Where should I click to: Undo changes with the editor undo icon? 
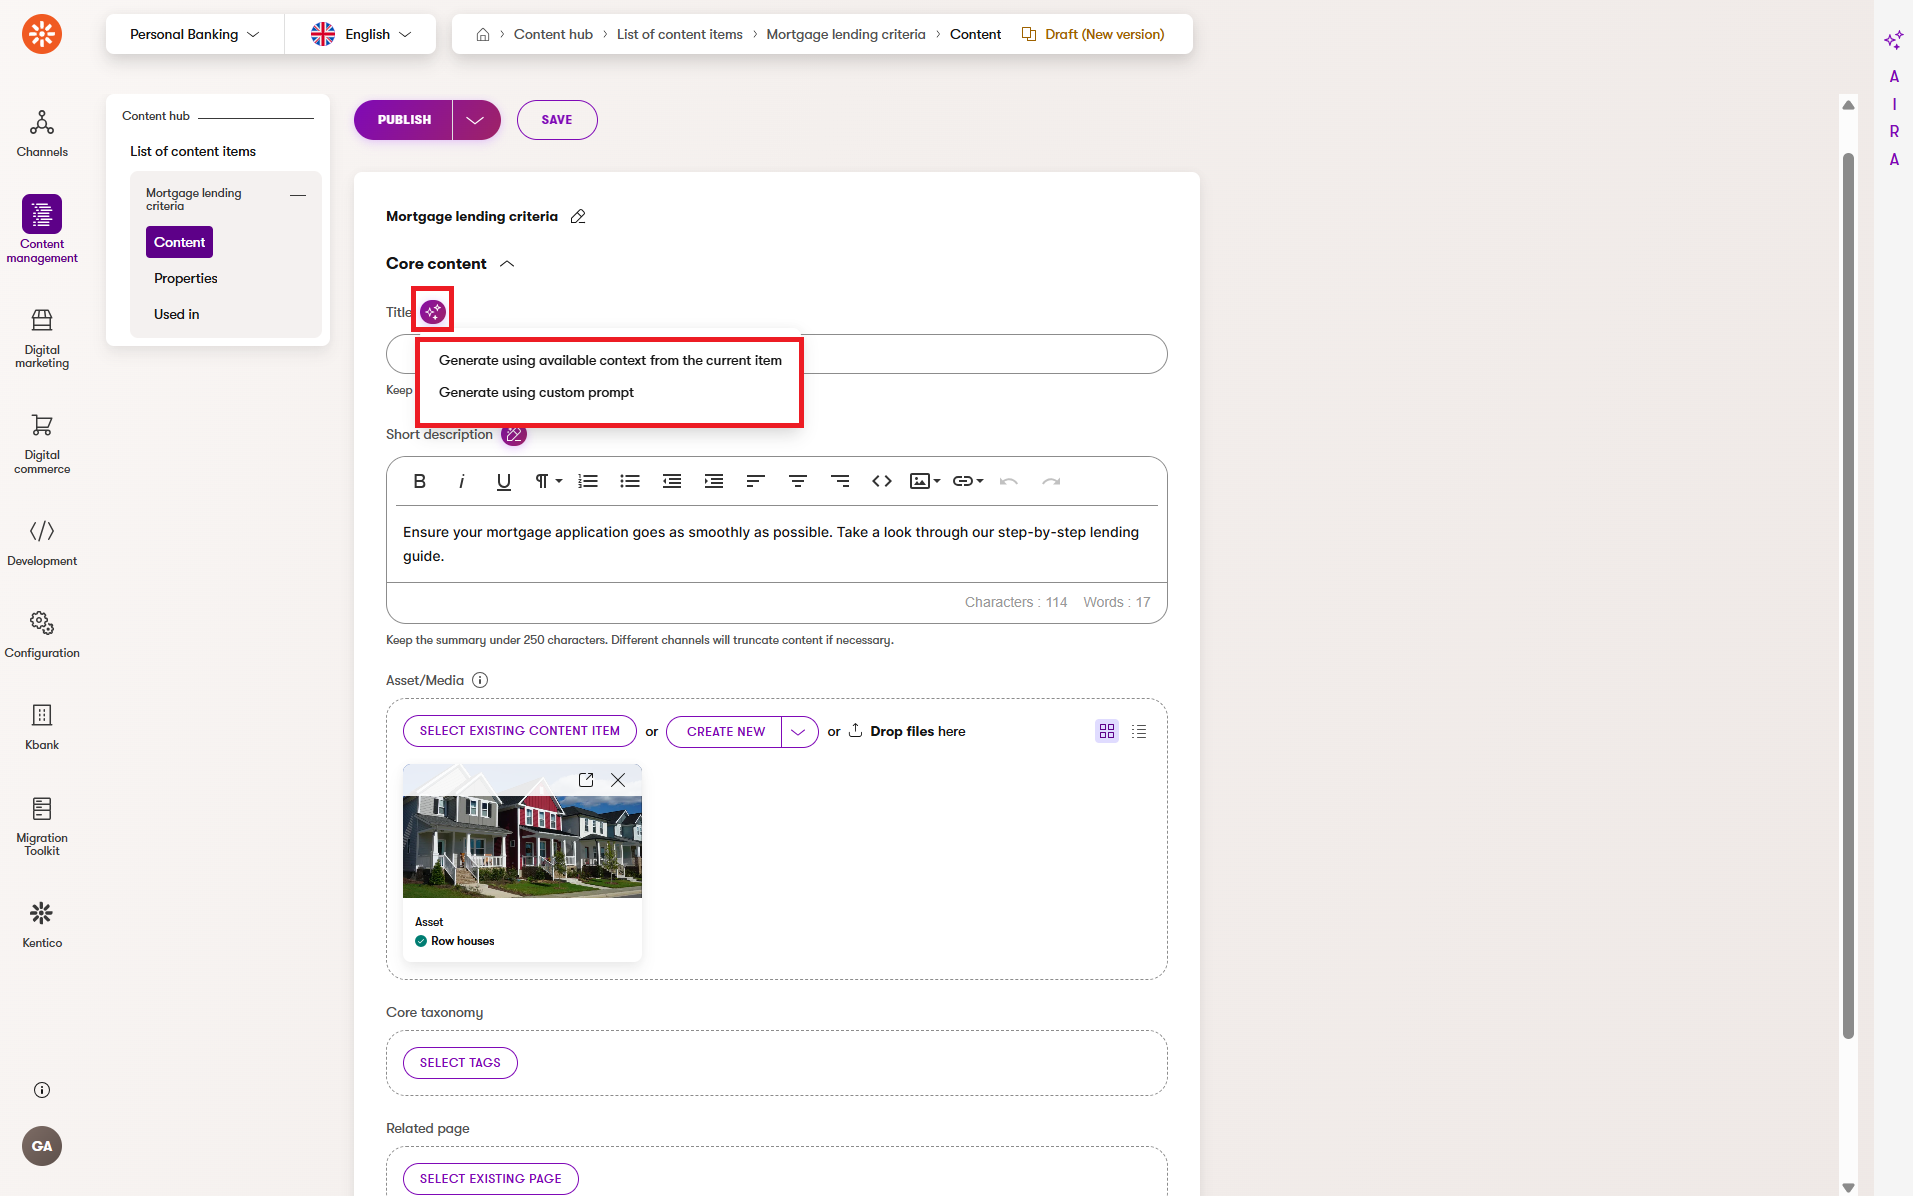(x=1009, y=481)
